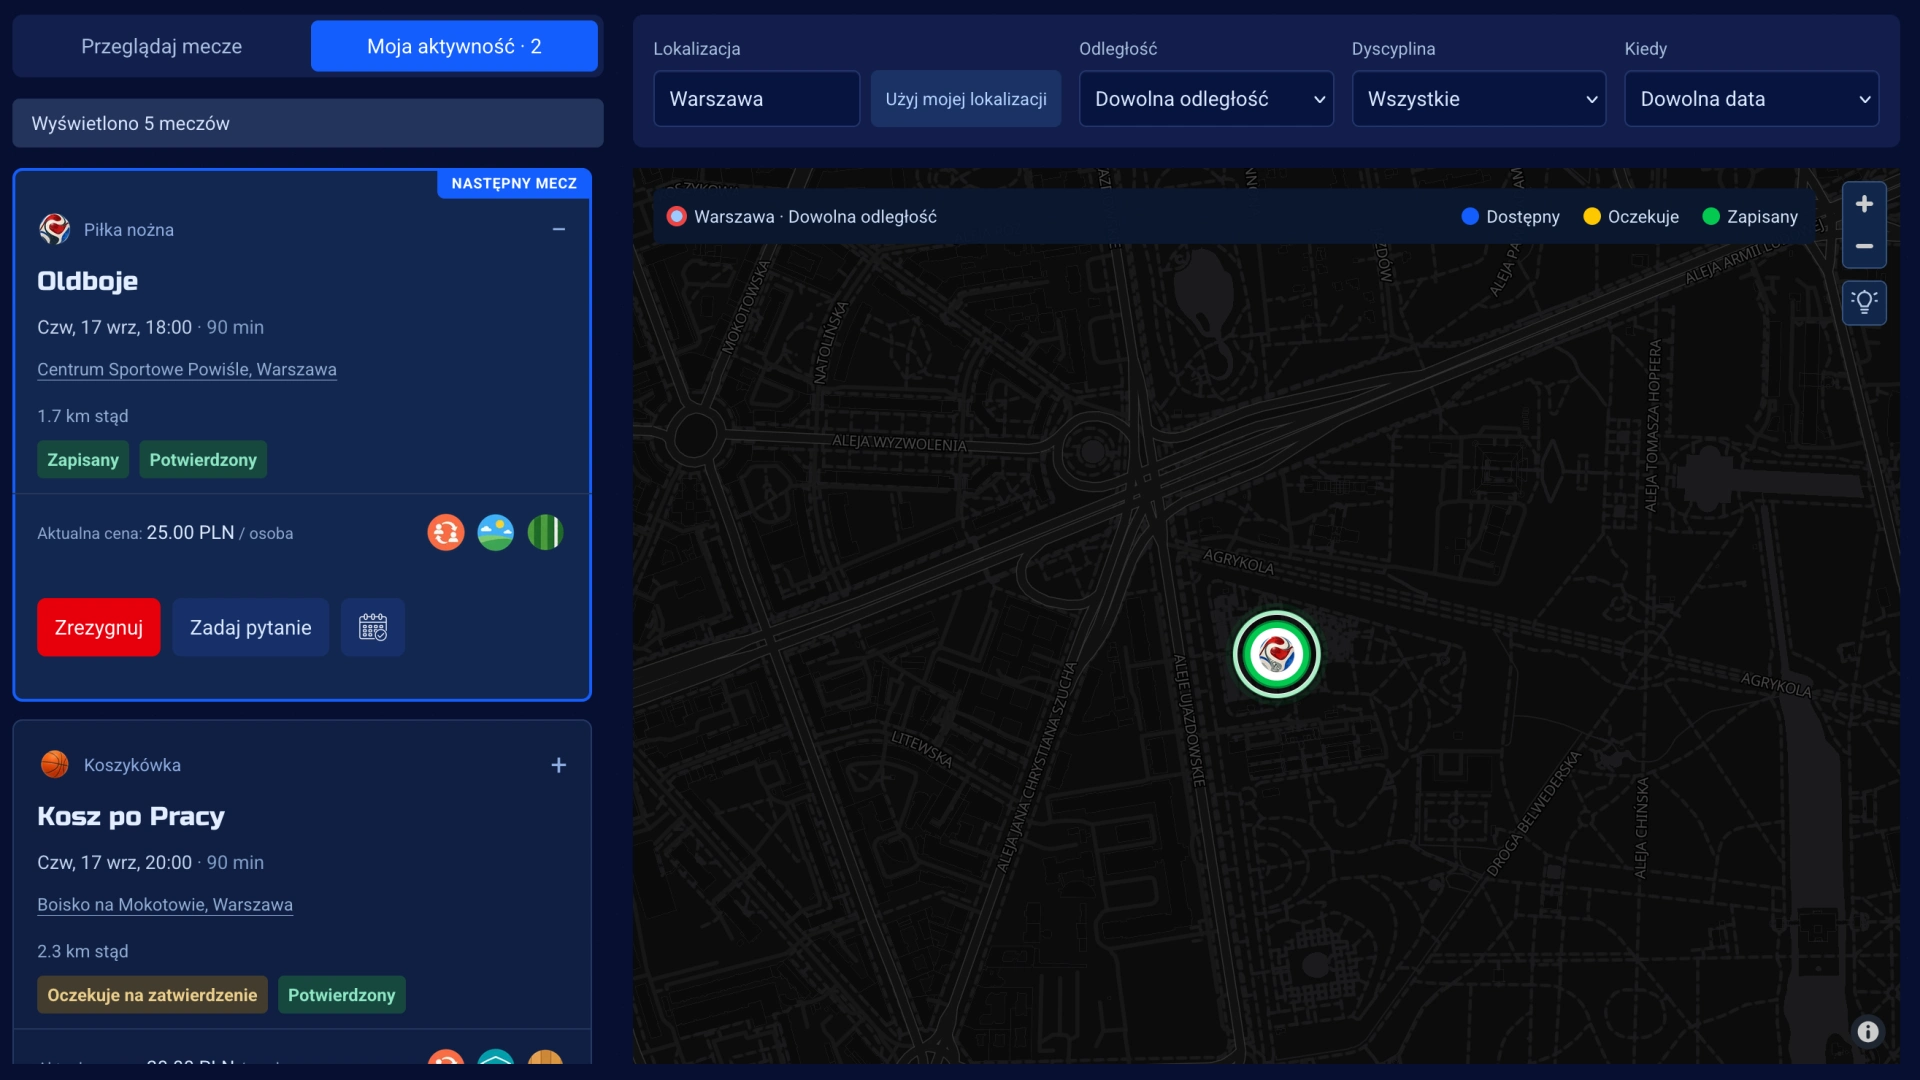Click the yellow Oczekuje legend dot

point(1592,217)
